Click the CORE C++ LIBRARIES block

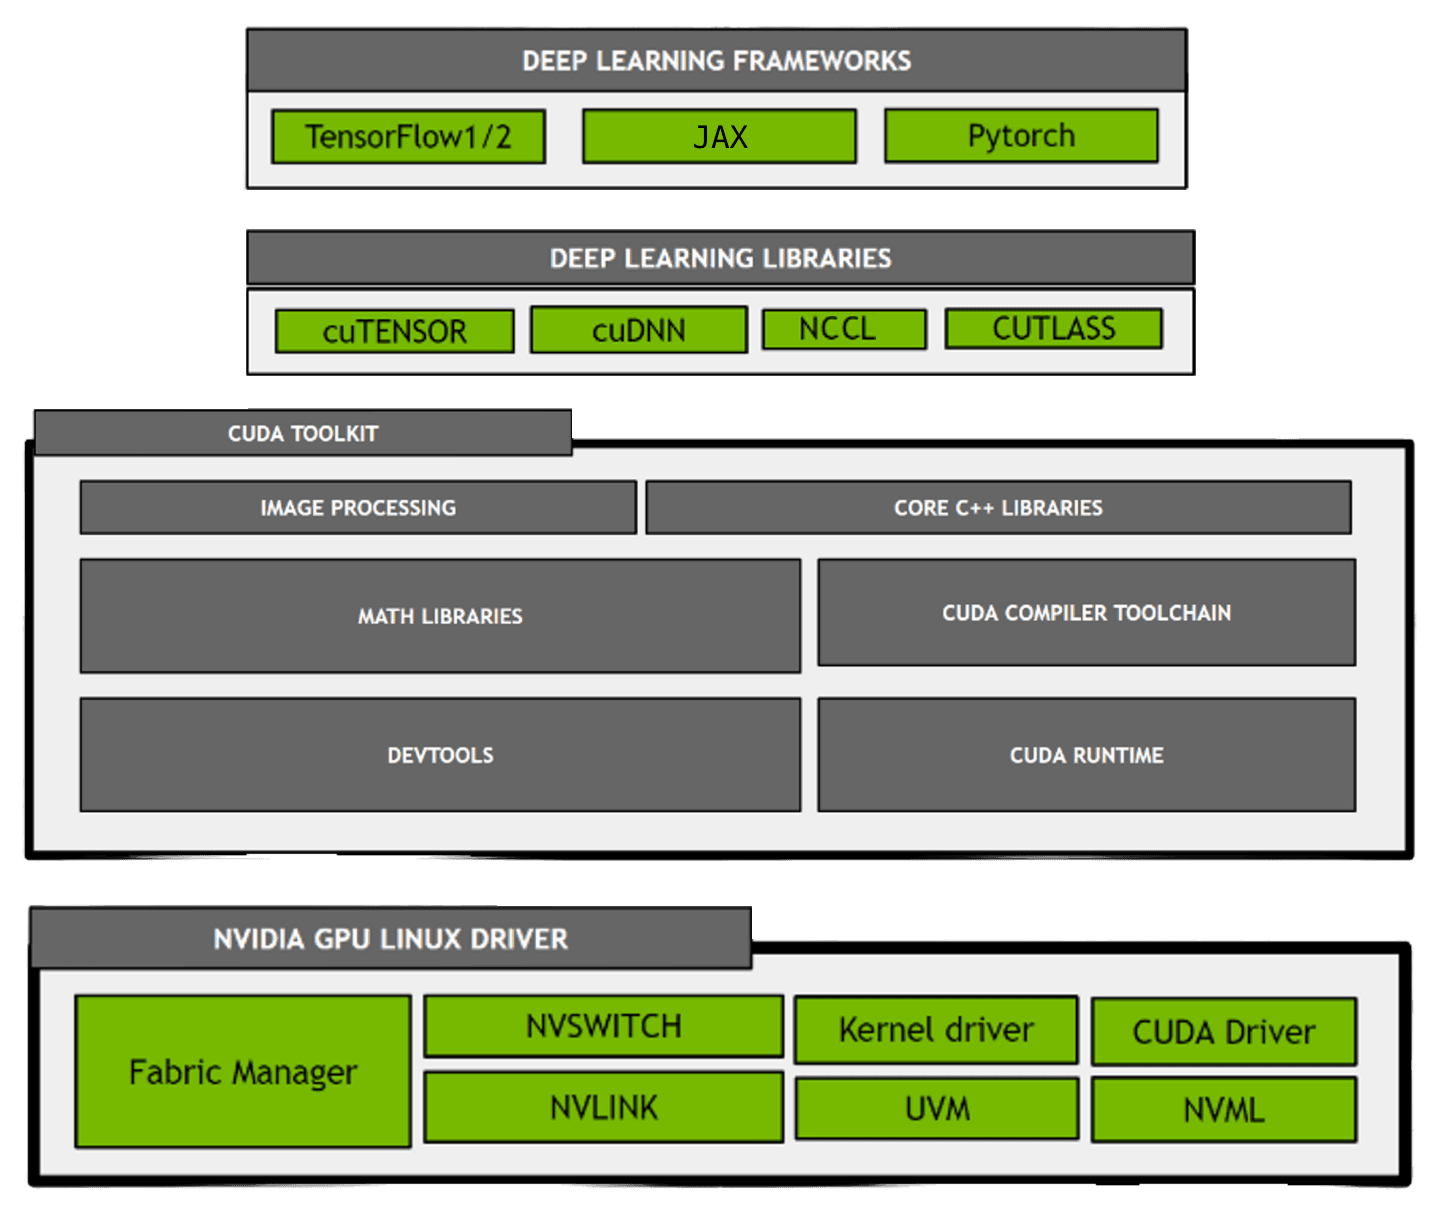pyautogui.click(x=998, y=507)
